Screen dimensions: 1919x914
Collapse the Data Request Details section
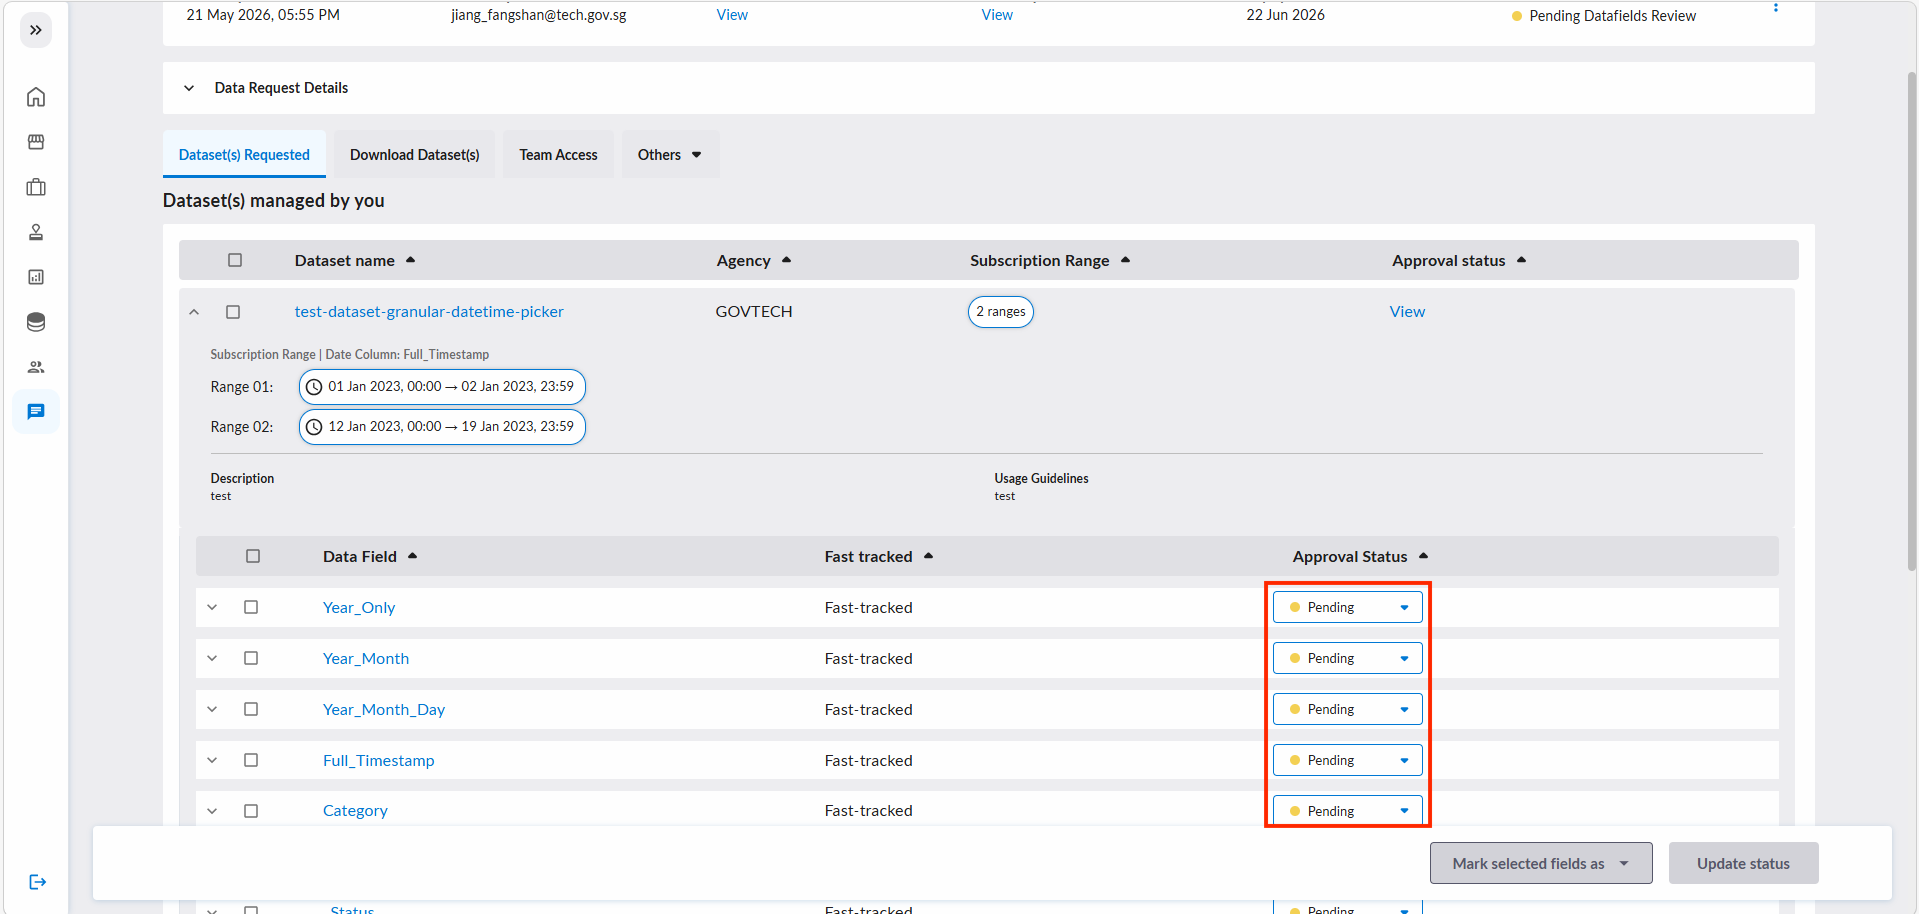[189, 88]
